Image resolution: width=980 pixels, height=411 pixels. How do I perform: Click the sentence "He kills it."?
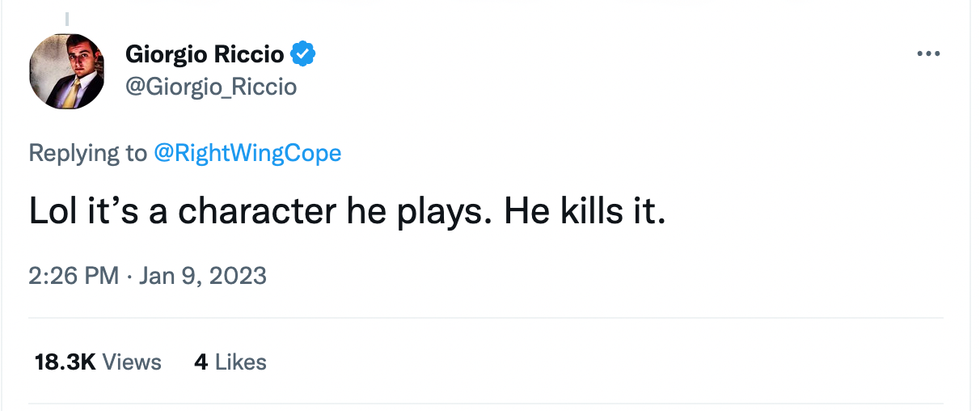[584, 213]
